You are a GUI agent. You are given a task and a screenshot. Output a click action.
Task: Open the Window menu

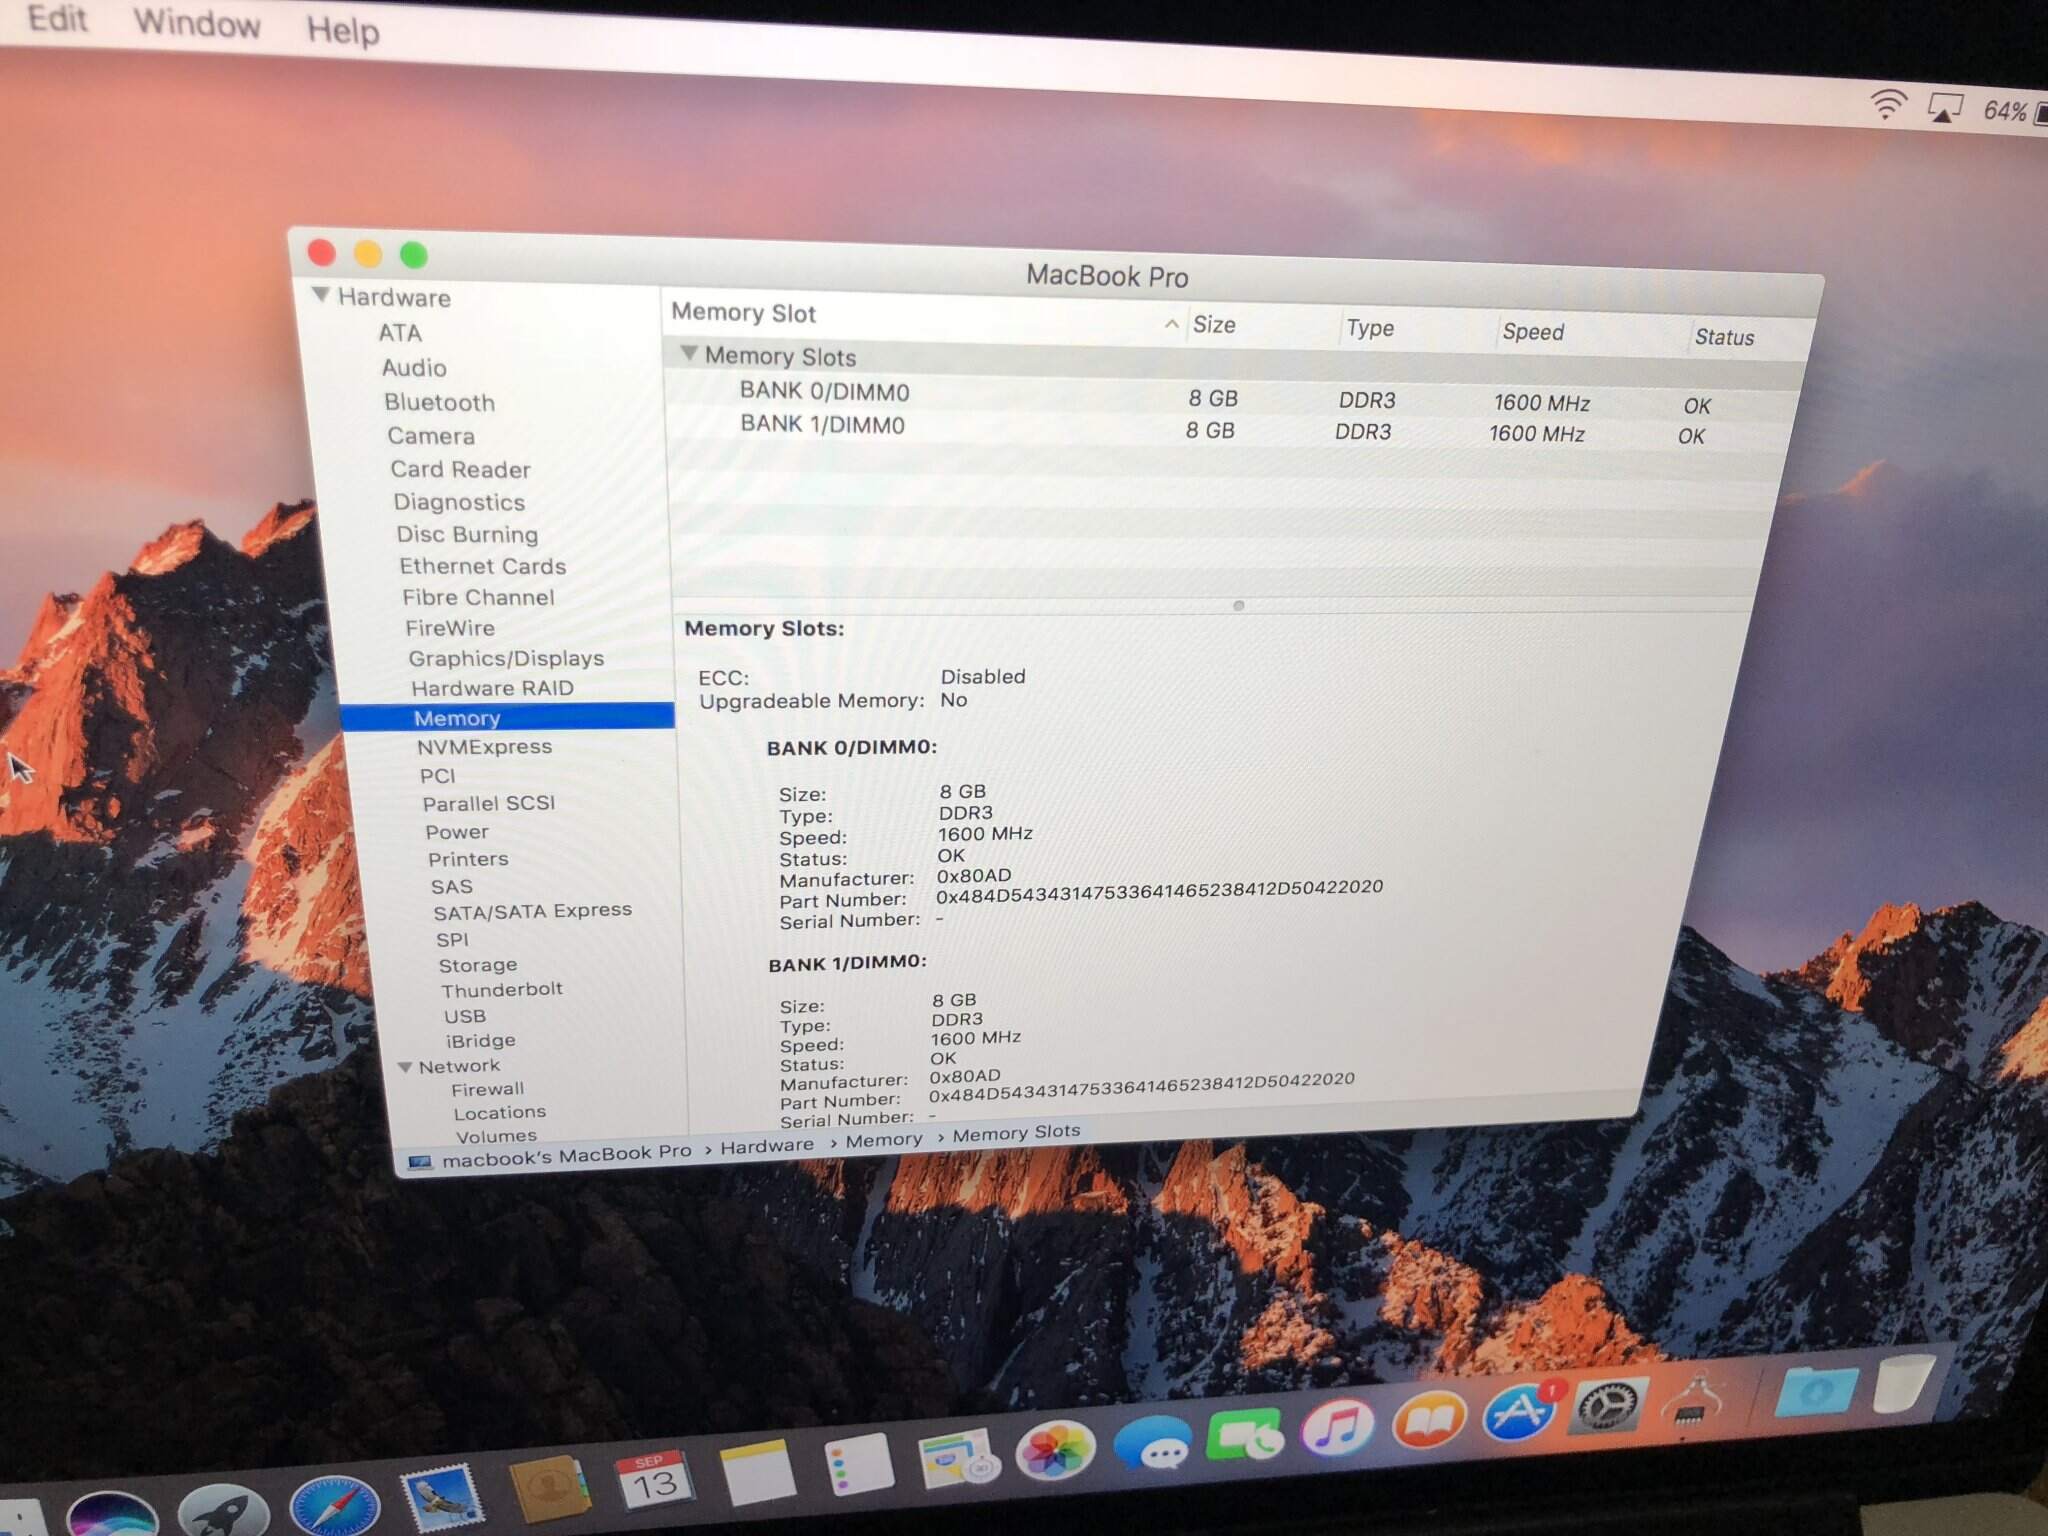(x=197, y=22)
